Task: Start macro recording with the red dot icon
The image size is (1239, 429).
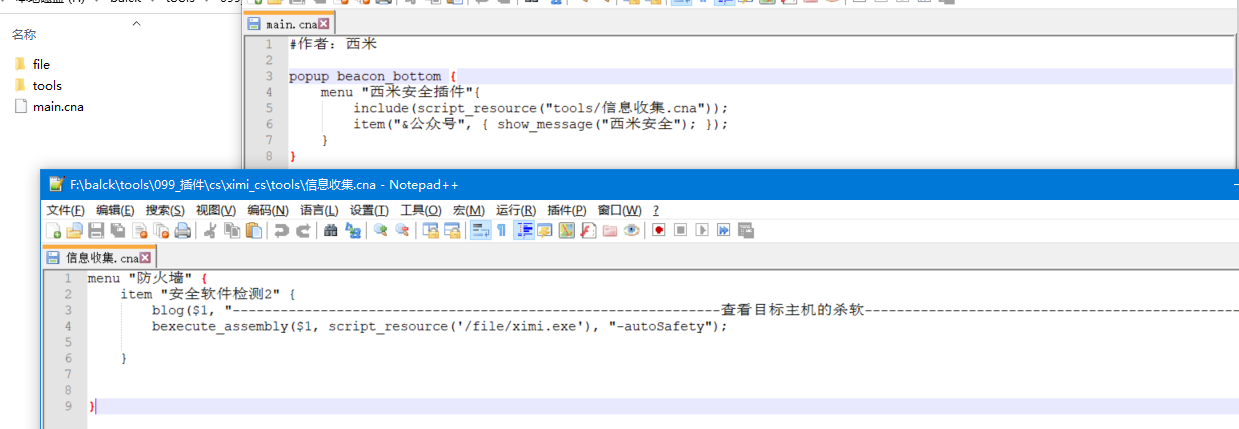Action: (659, 231)
